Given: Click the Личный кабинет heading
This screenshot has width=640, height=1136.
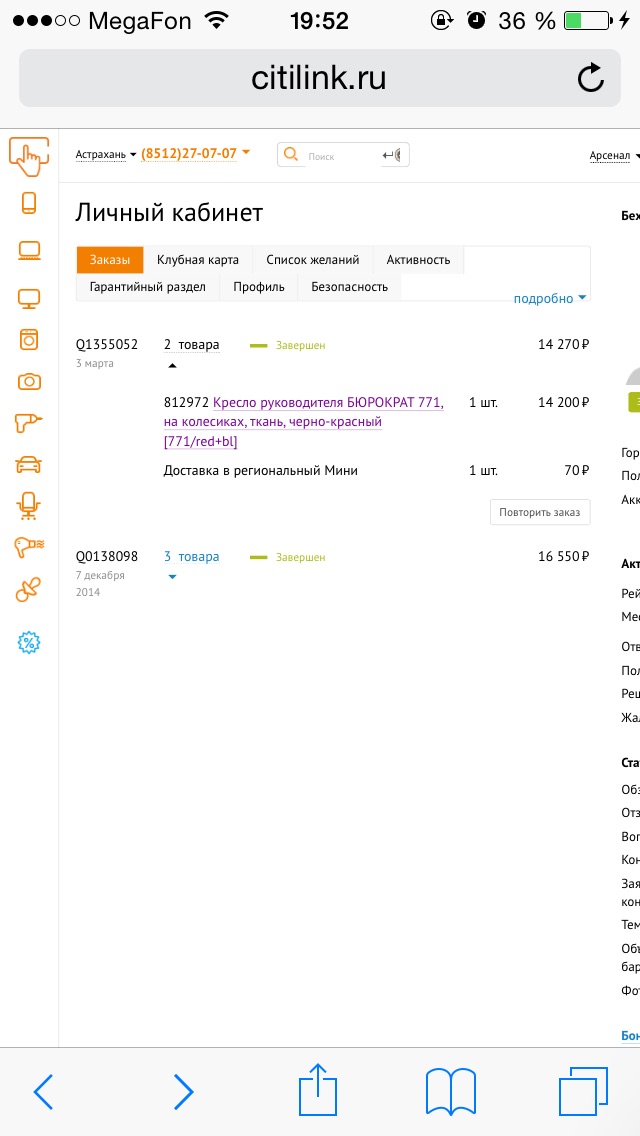Looking at the screenshot, I should (x=169, y=213).
